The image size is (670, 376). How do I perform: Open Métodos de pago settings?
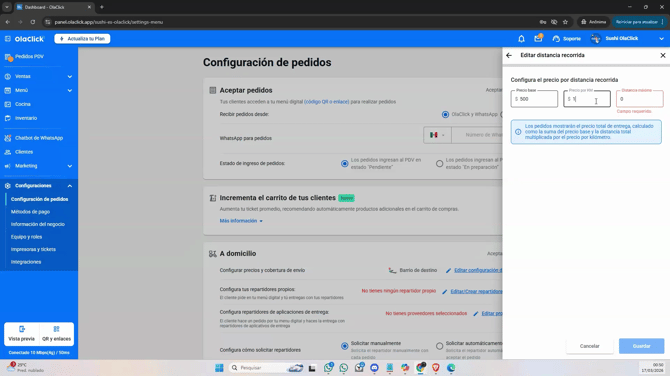coord(30,212)
